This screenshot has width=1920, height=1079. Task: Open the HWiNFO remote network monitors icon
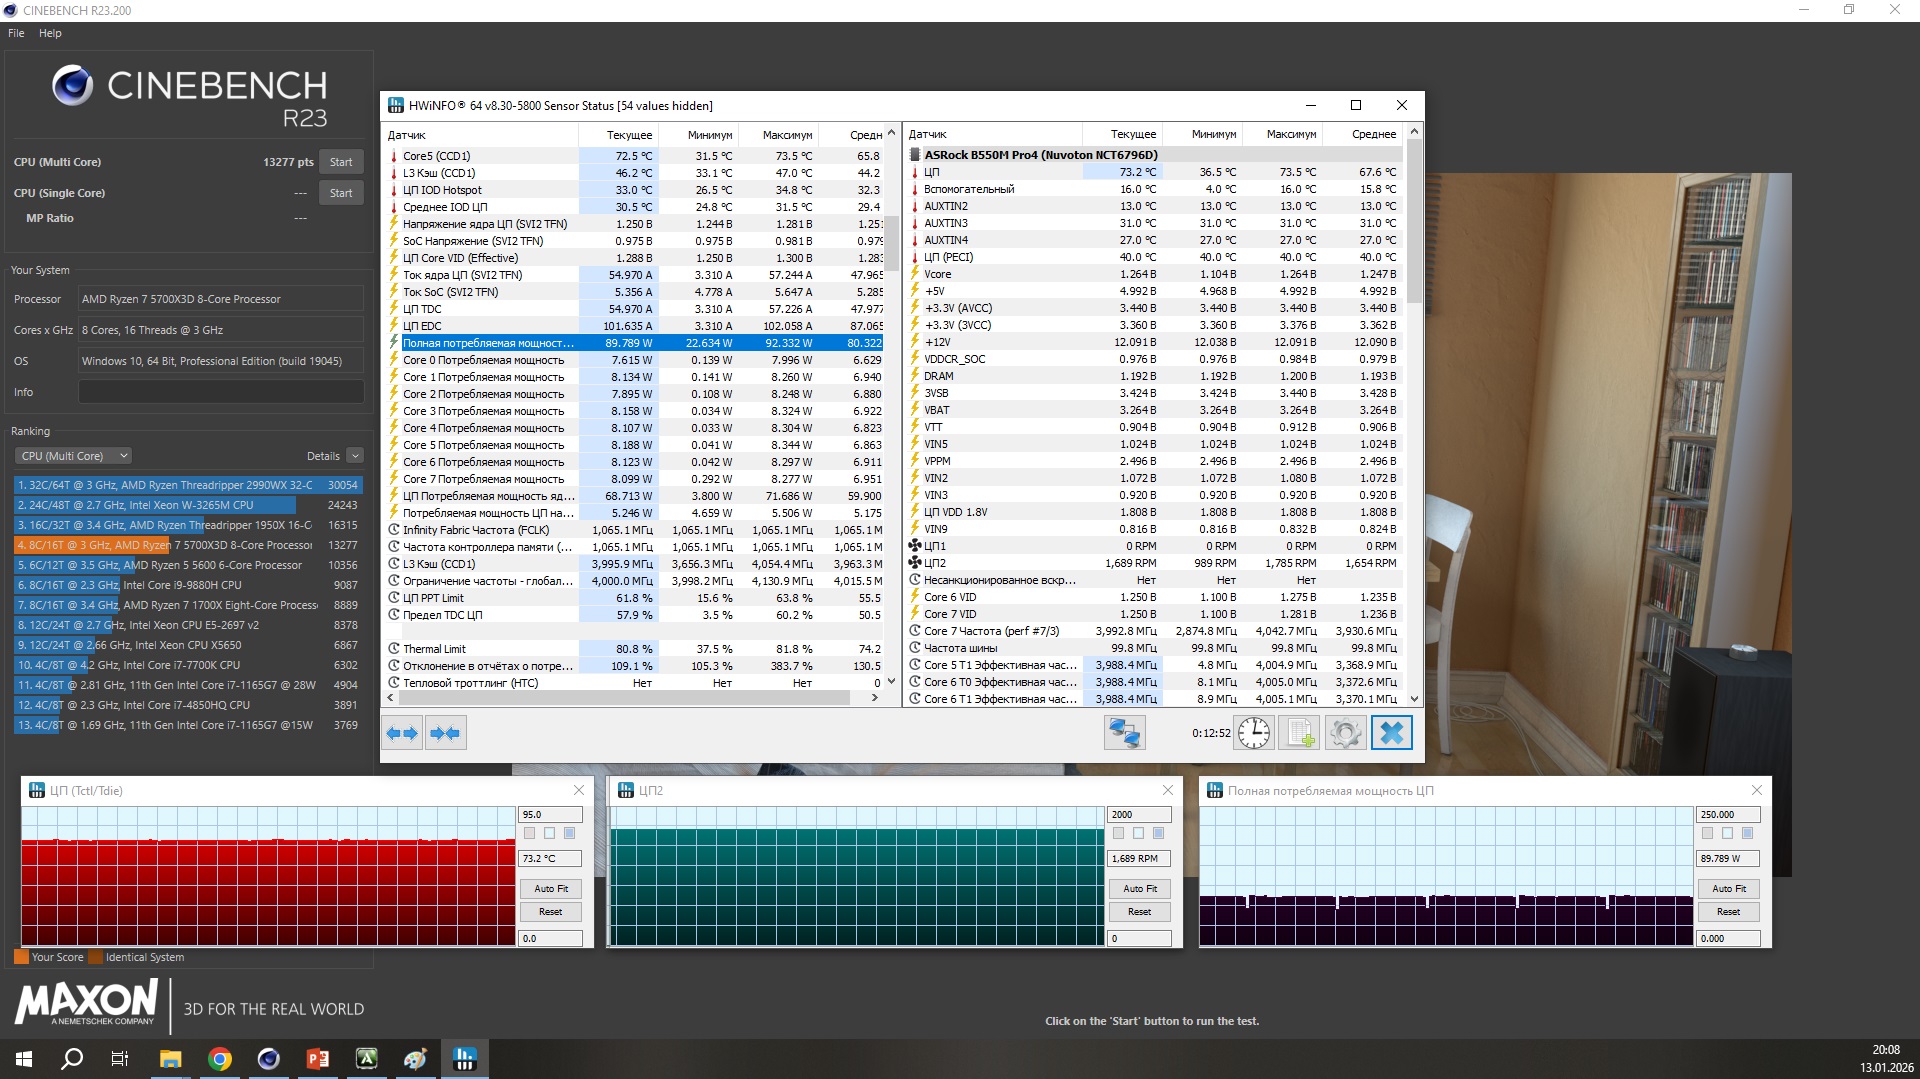click(1124, 733)
